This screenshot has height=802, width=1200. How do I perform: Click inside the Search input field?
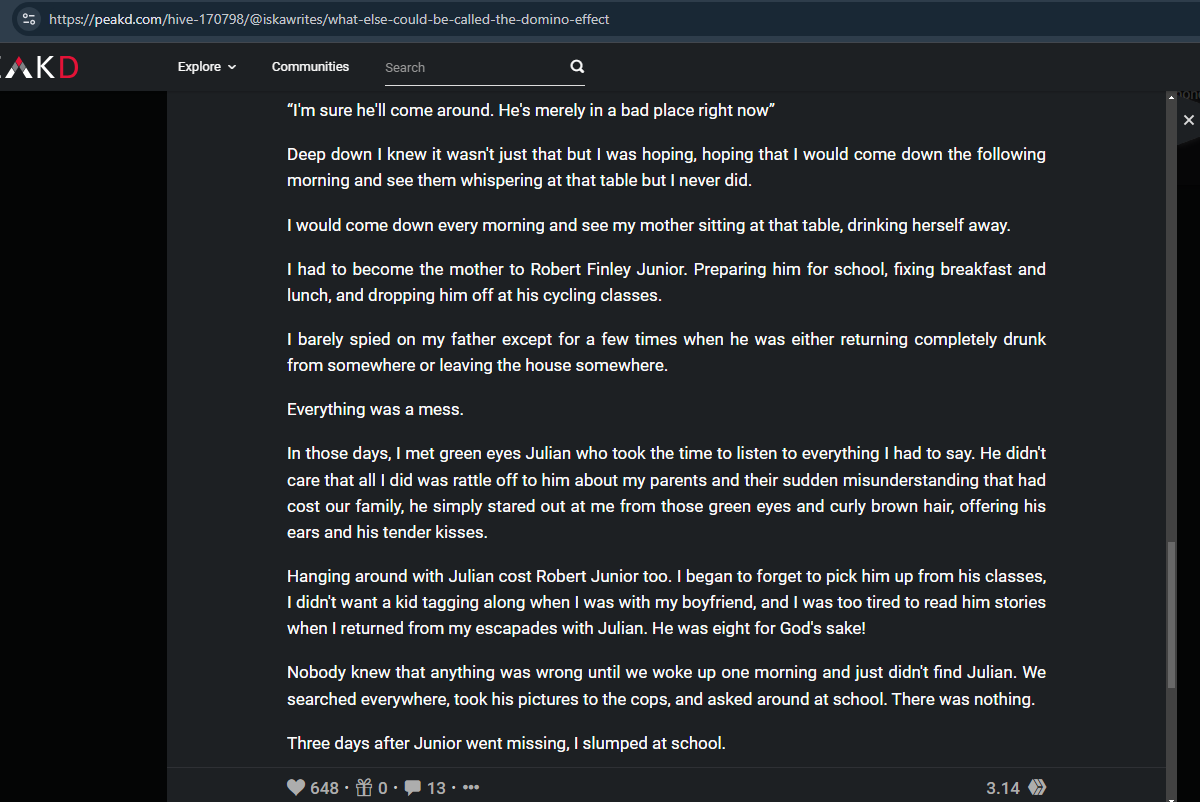click(x=474, y=67)
